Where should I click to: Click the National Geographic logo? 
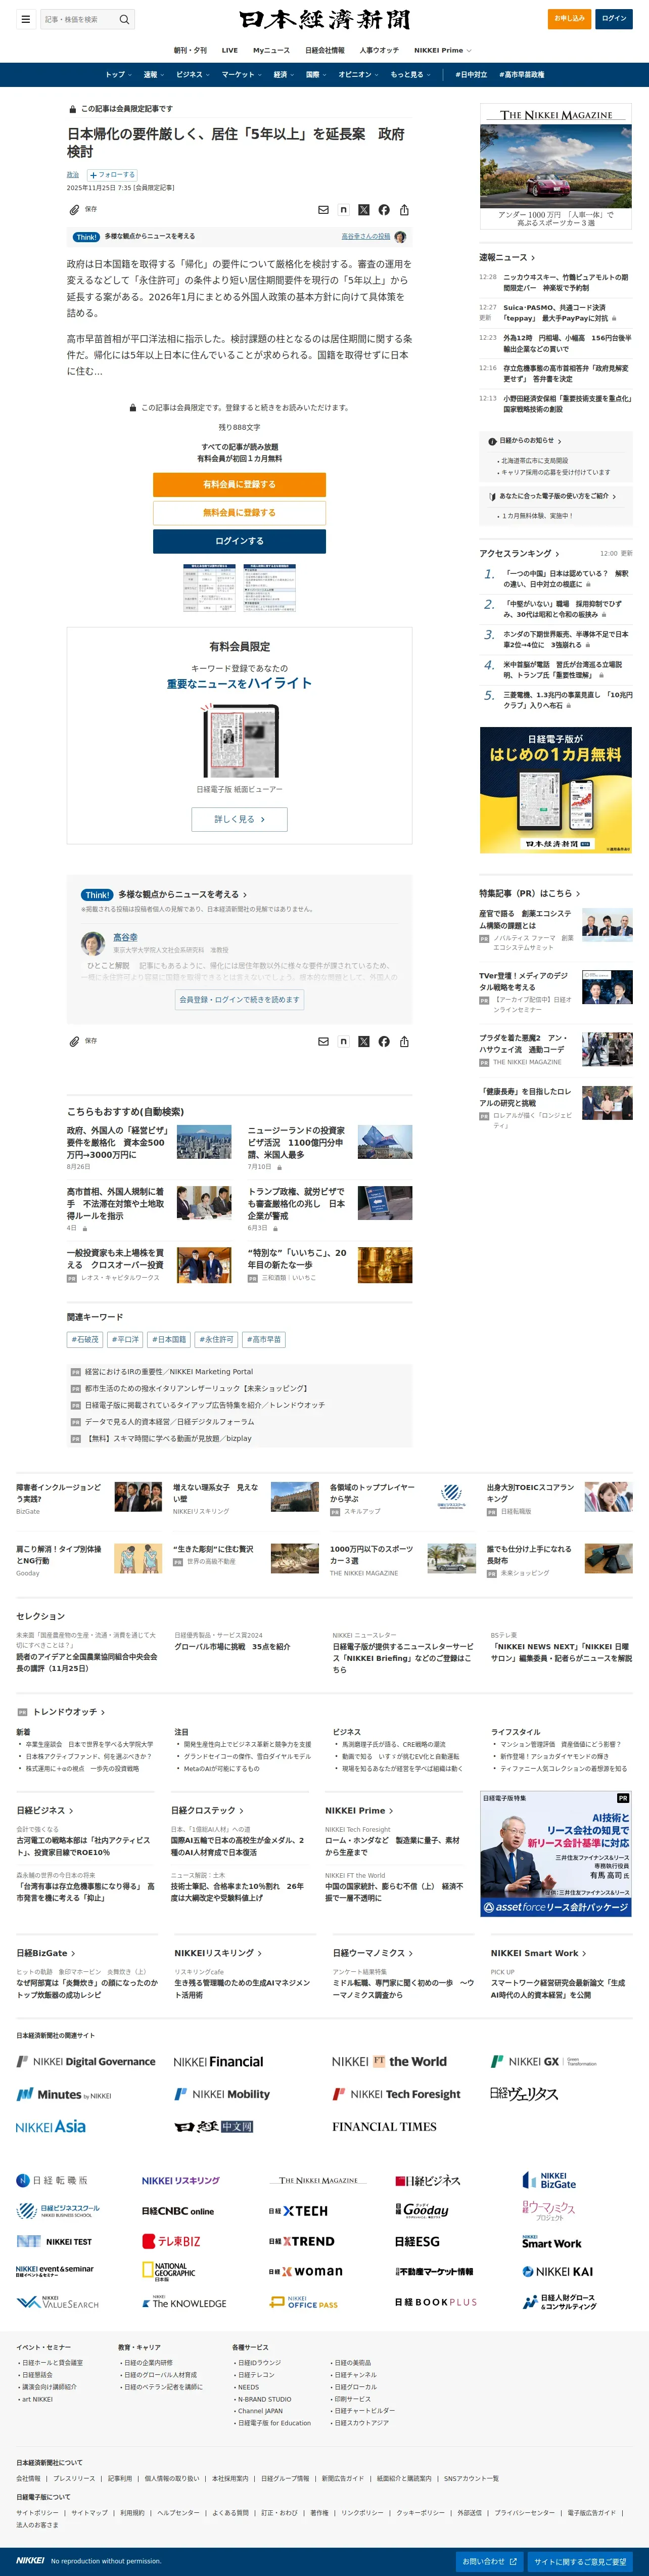click(x=169, y=2271)
